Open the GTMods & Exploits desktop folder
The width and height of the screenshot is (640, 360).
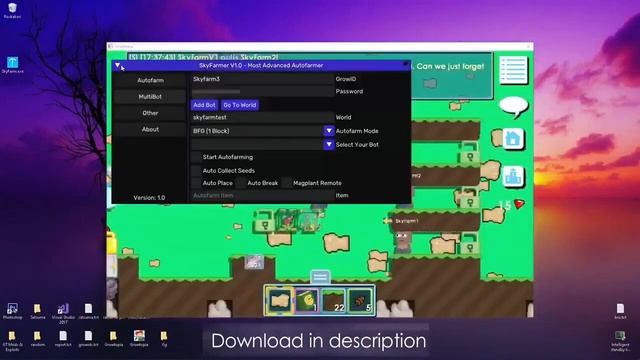(x=12, y=341)
